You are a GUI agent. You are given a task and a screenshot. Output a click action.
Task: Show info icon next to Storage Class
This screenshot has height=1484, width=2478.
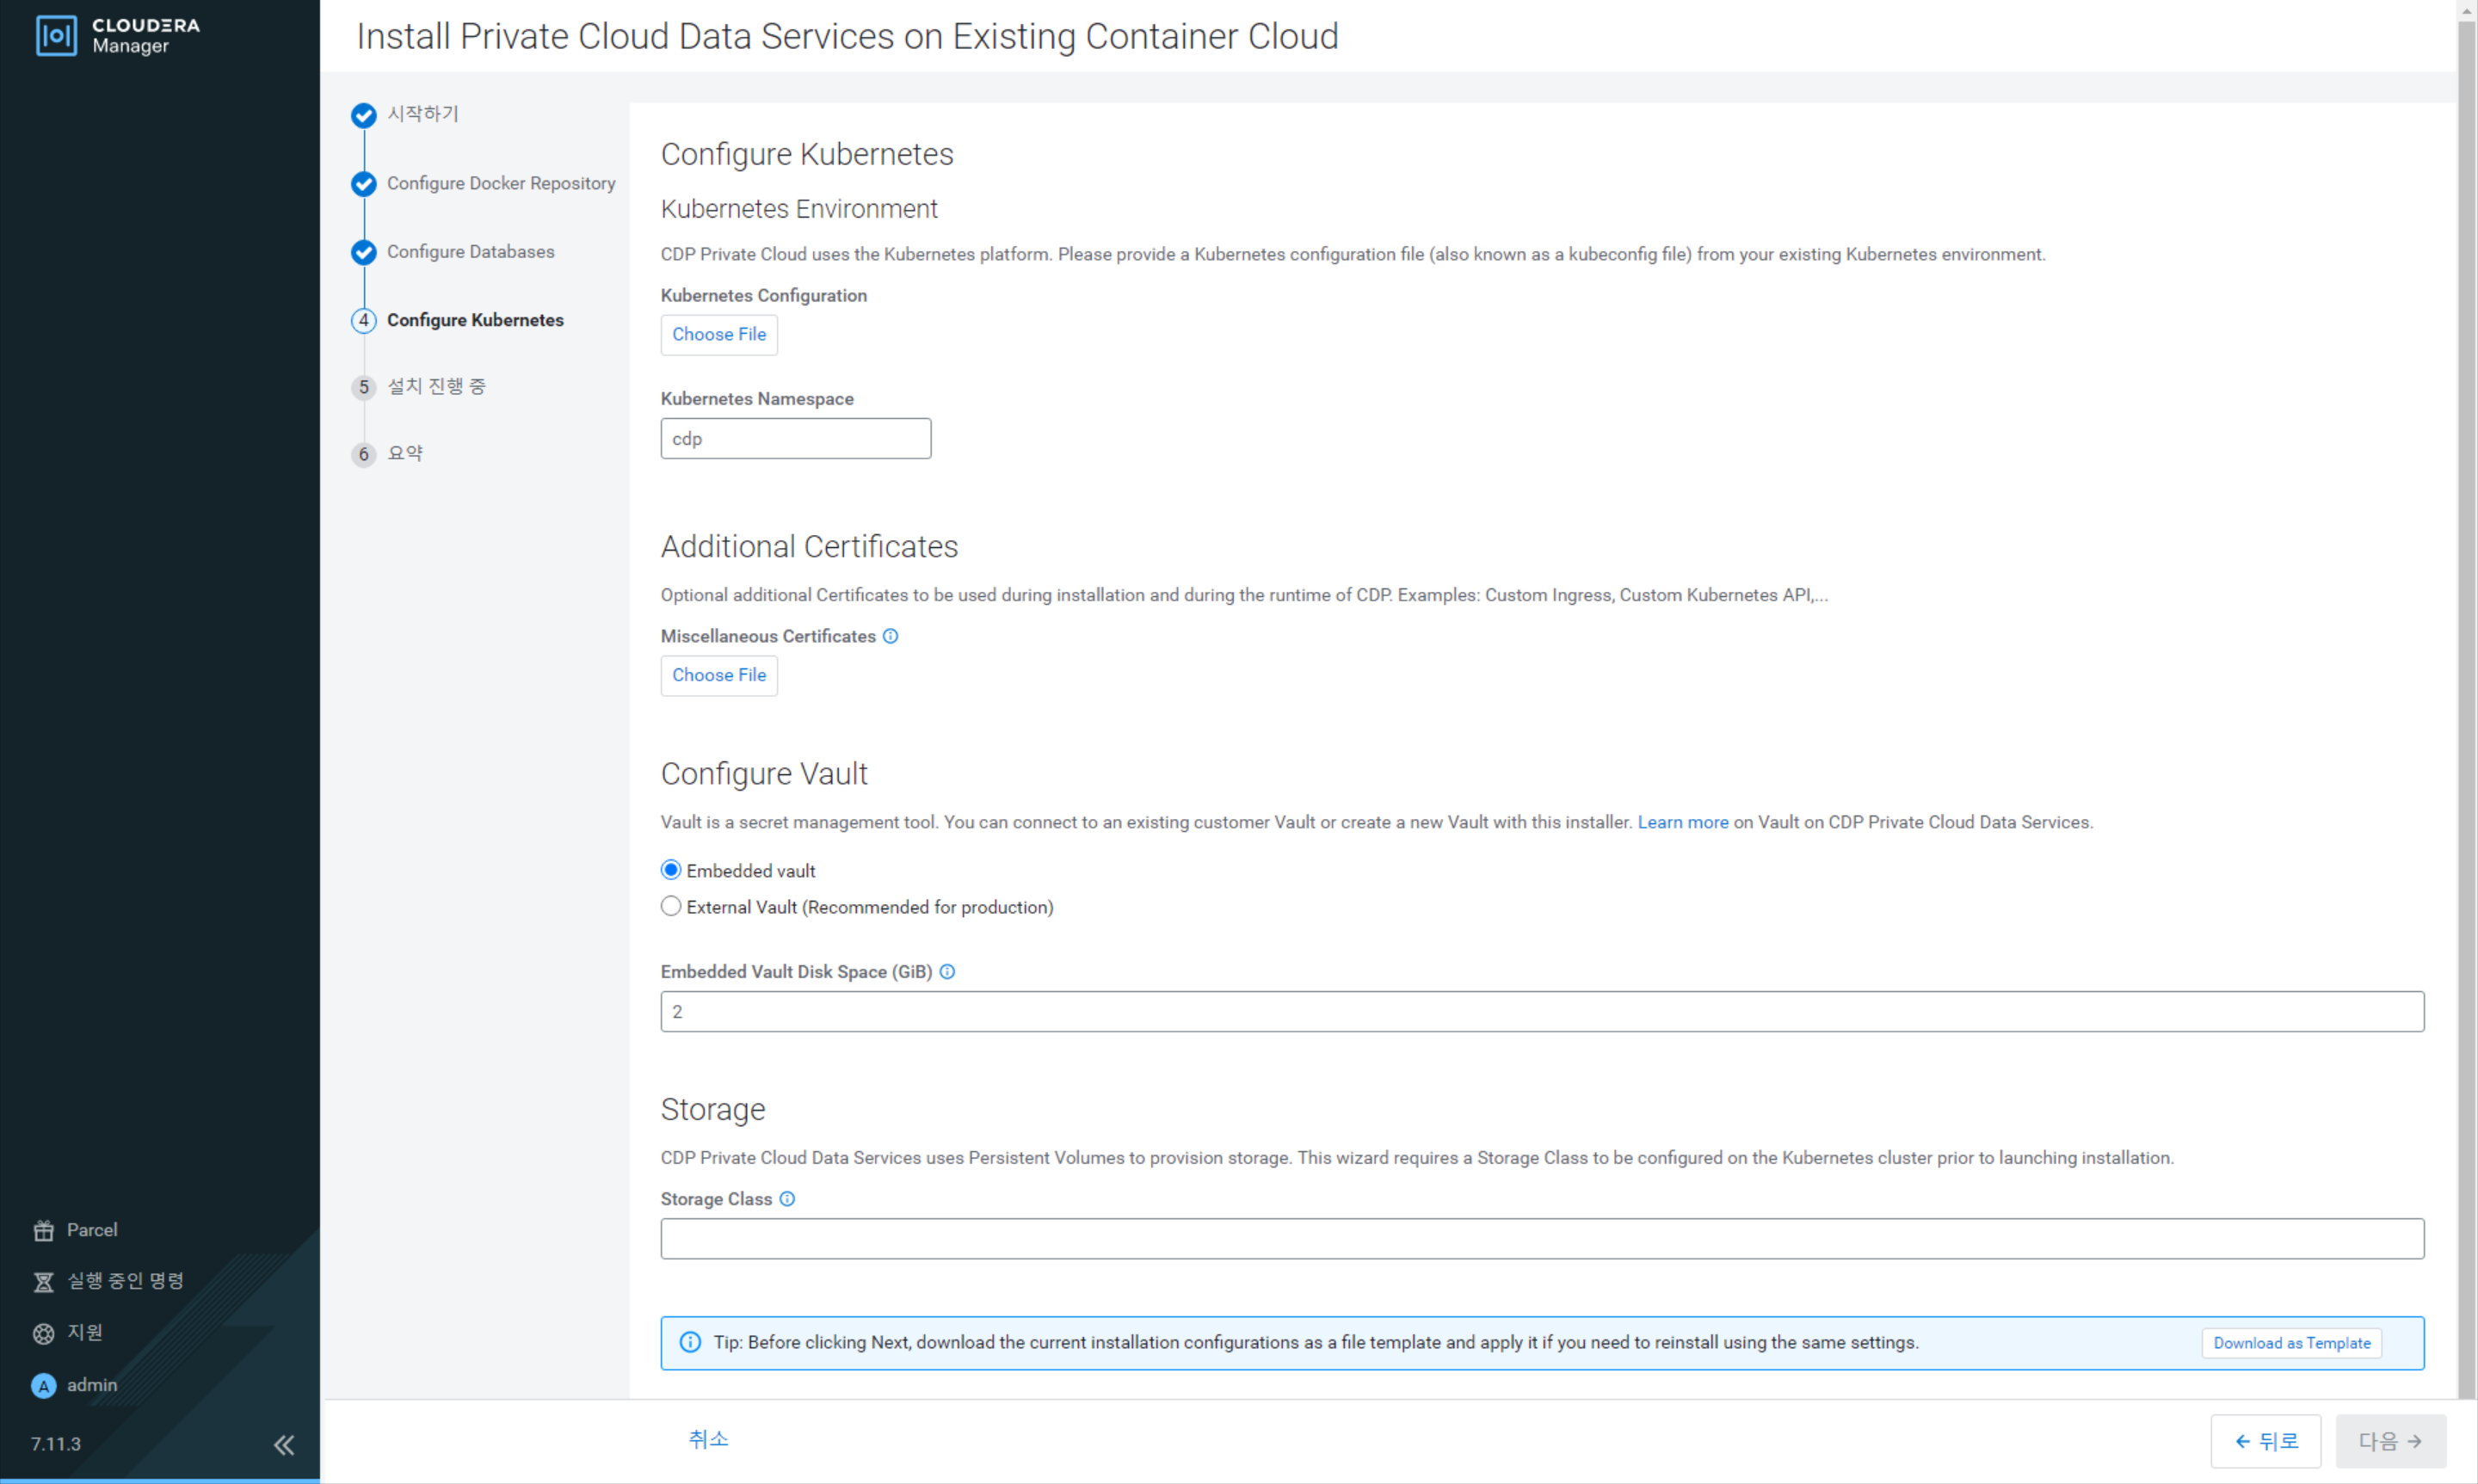point(787,1199)
